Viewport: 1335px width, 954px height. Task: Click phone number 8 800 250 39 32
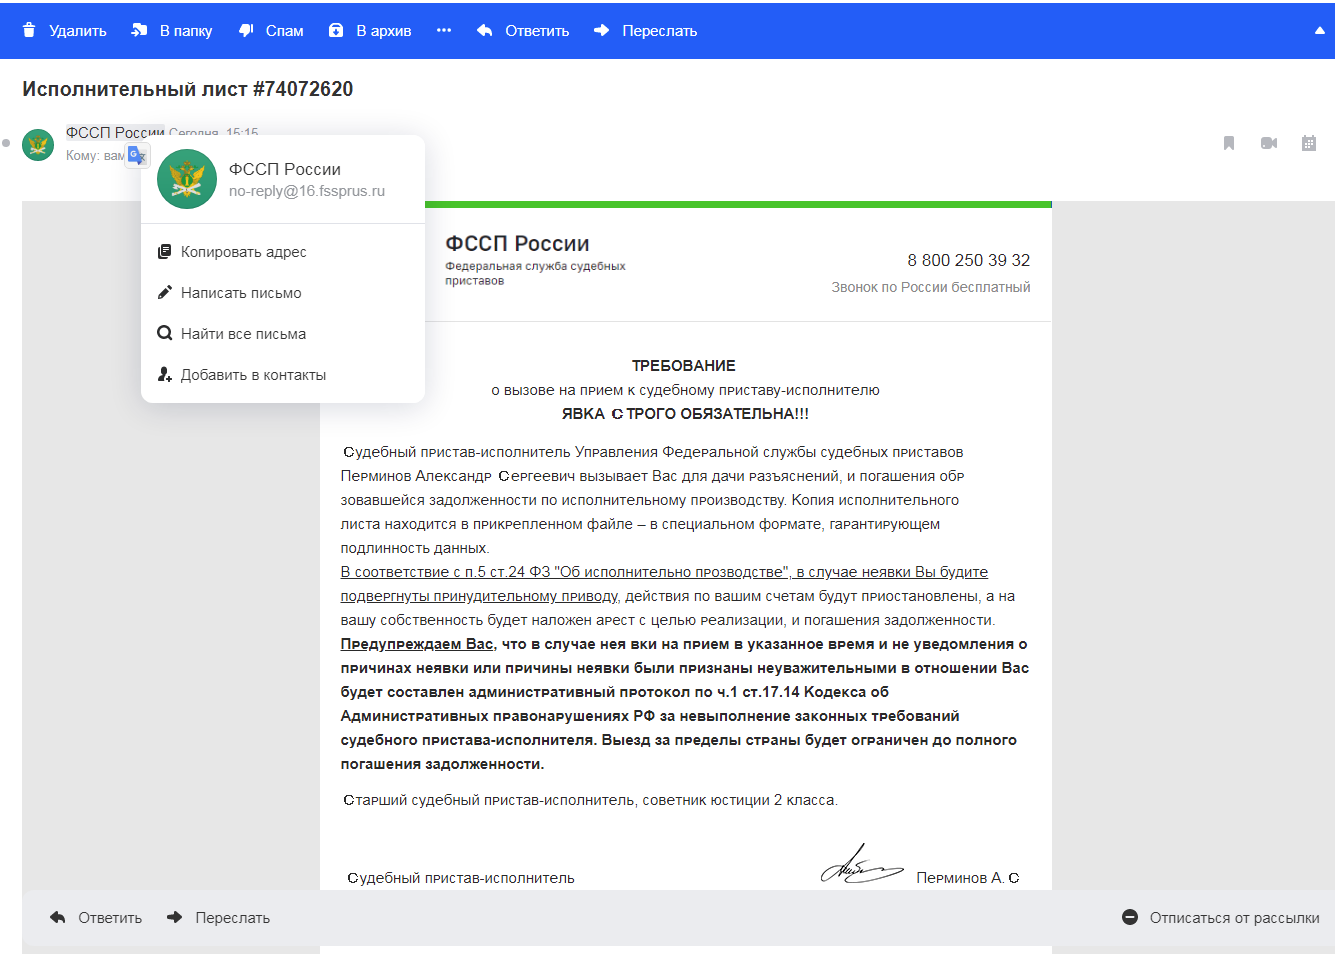(969, 260)
